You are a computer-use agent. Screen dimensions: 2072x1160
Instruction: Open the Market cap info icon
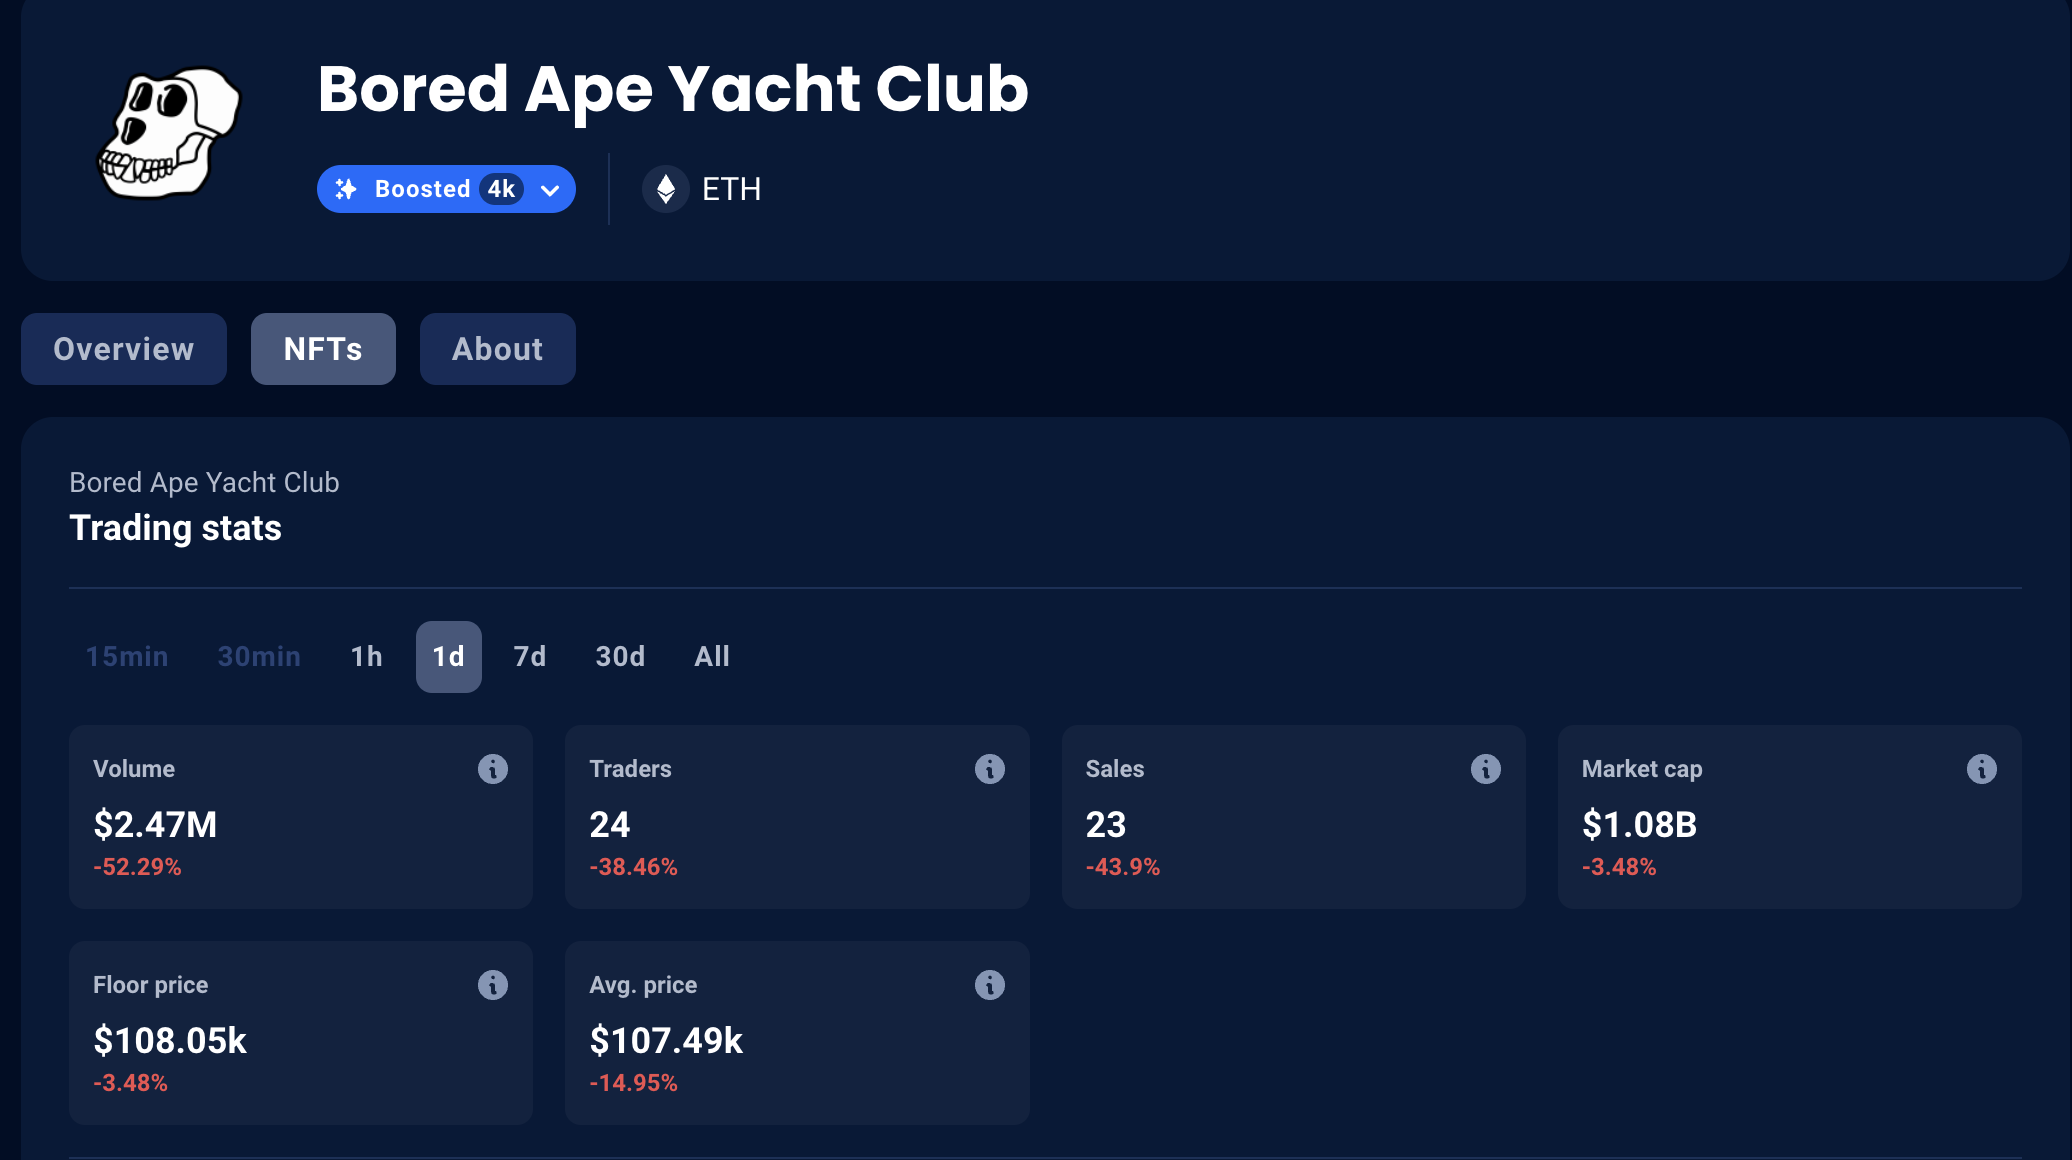tap(1983, 768)
